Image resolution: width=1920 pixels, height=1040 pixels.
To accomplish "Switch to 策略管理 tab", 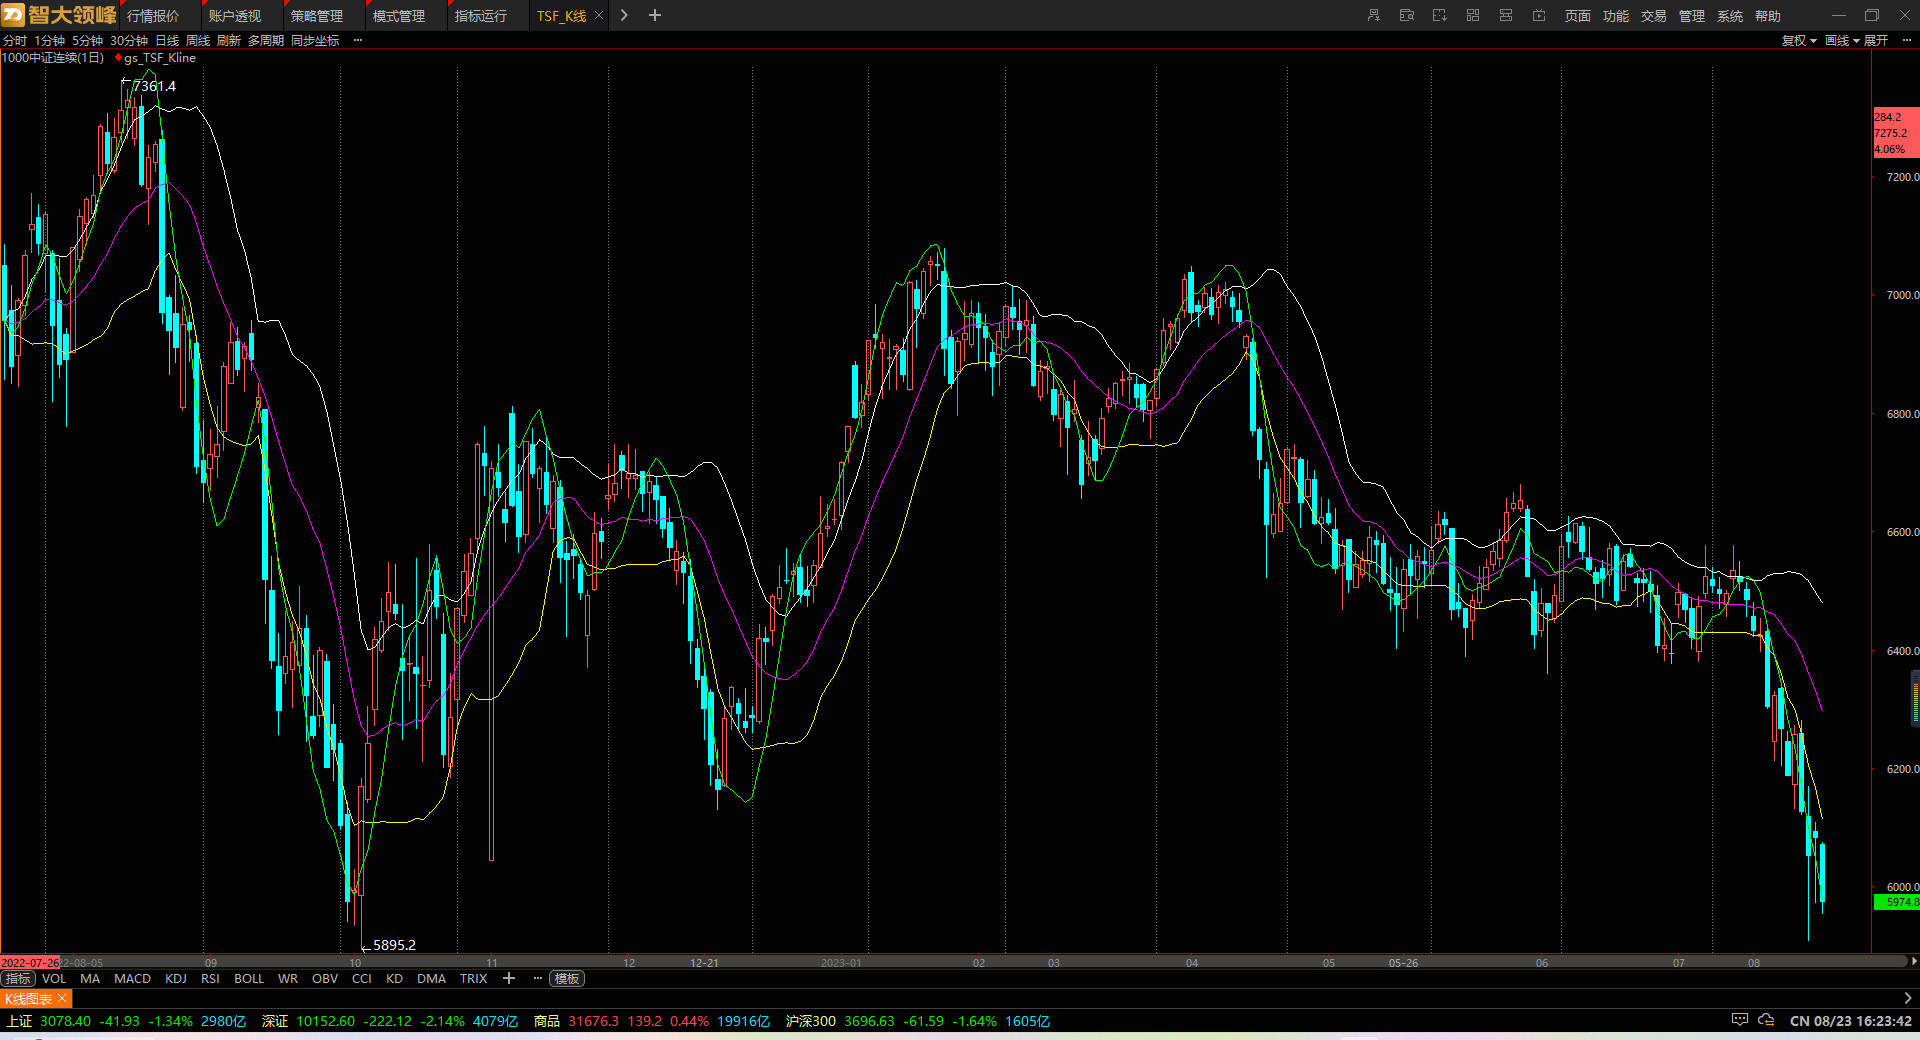I will coord(317,16).
